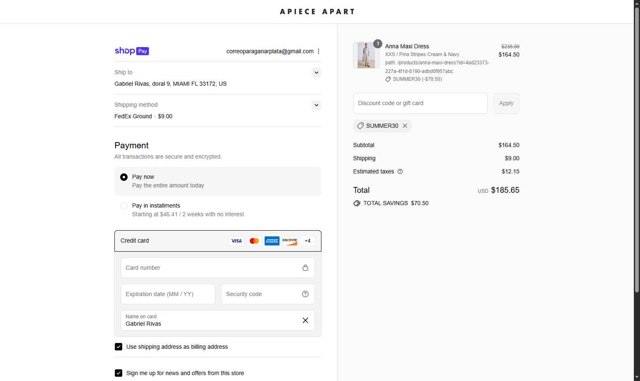
Task: Open the Anna Maxi Dress thumbnail
Action: 366,55
